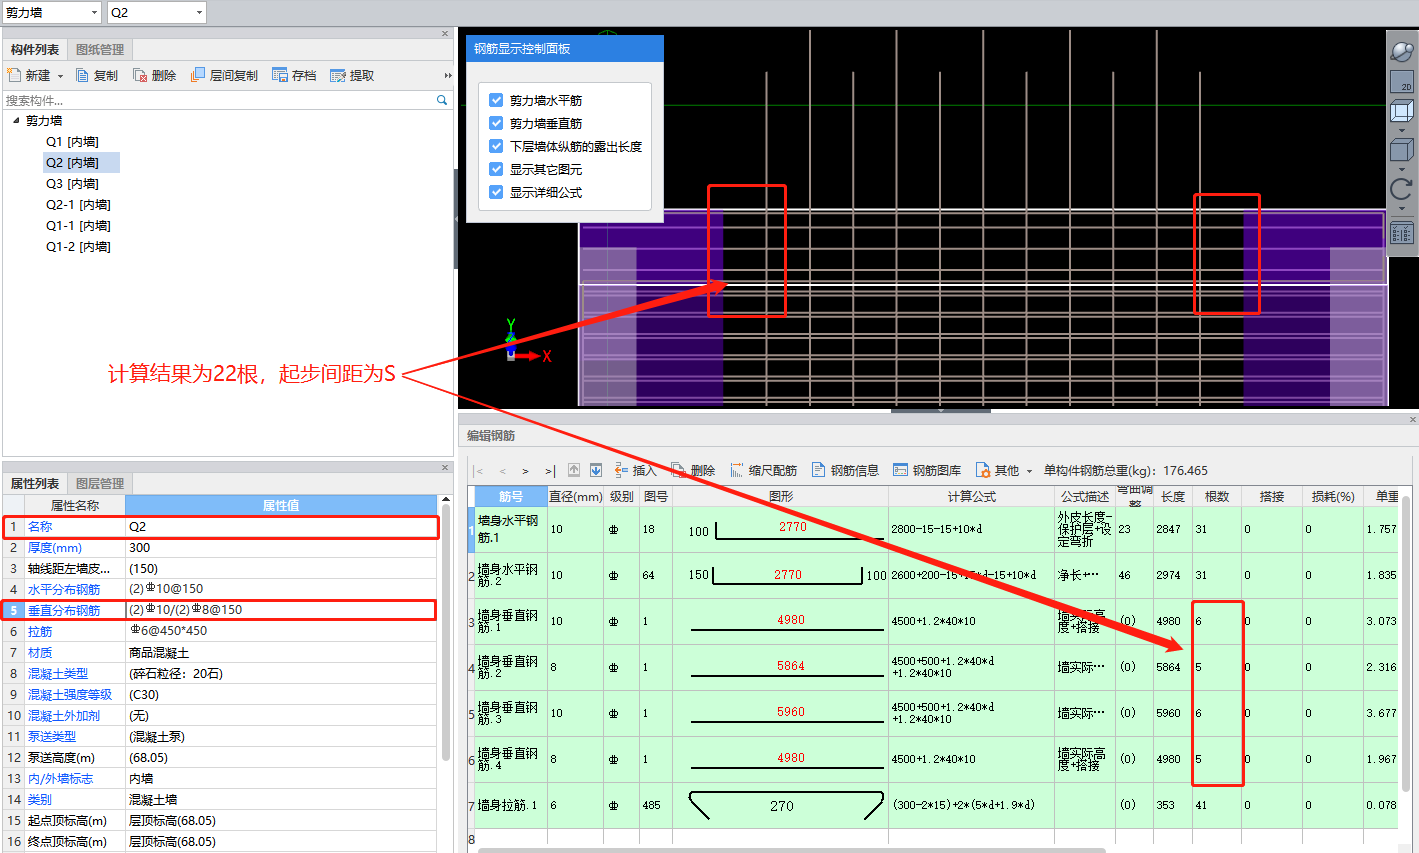Close the component list panel
Screen dimensions: 1419x853
[x=445, y=34]
